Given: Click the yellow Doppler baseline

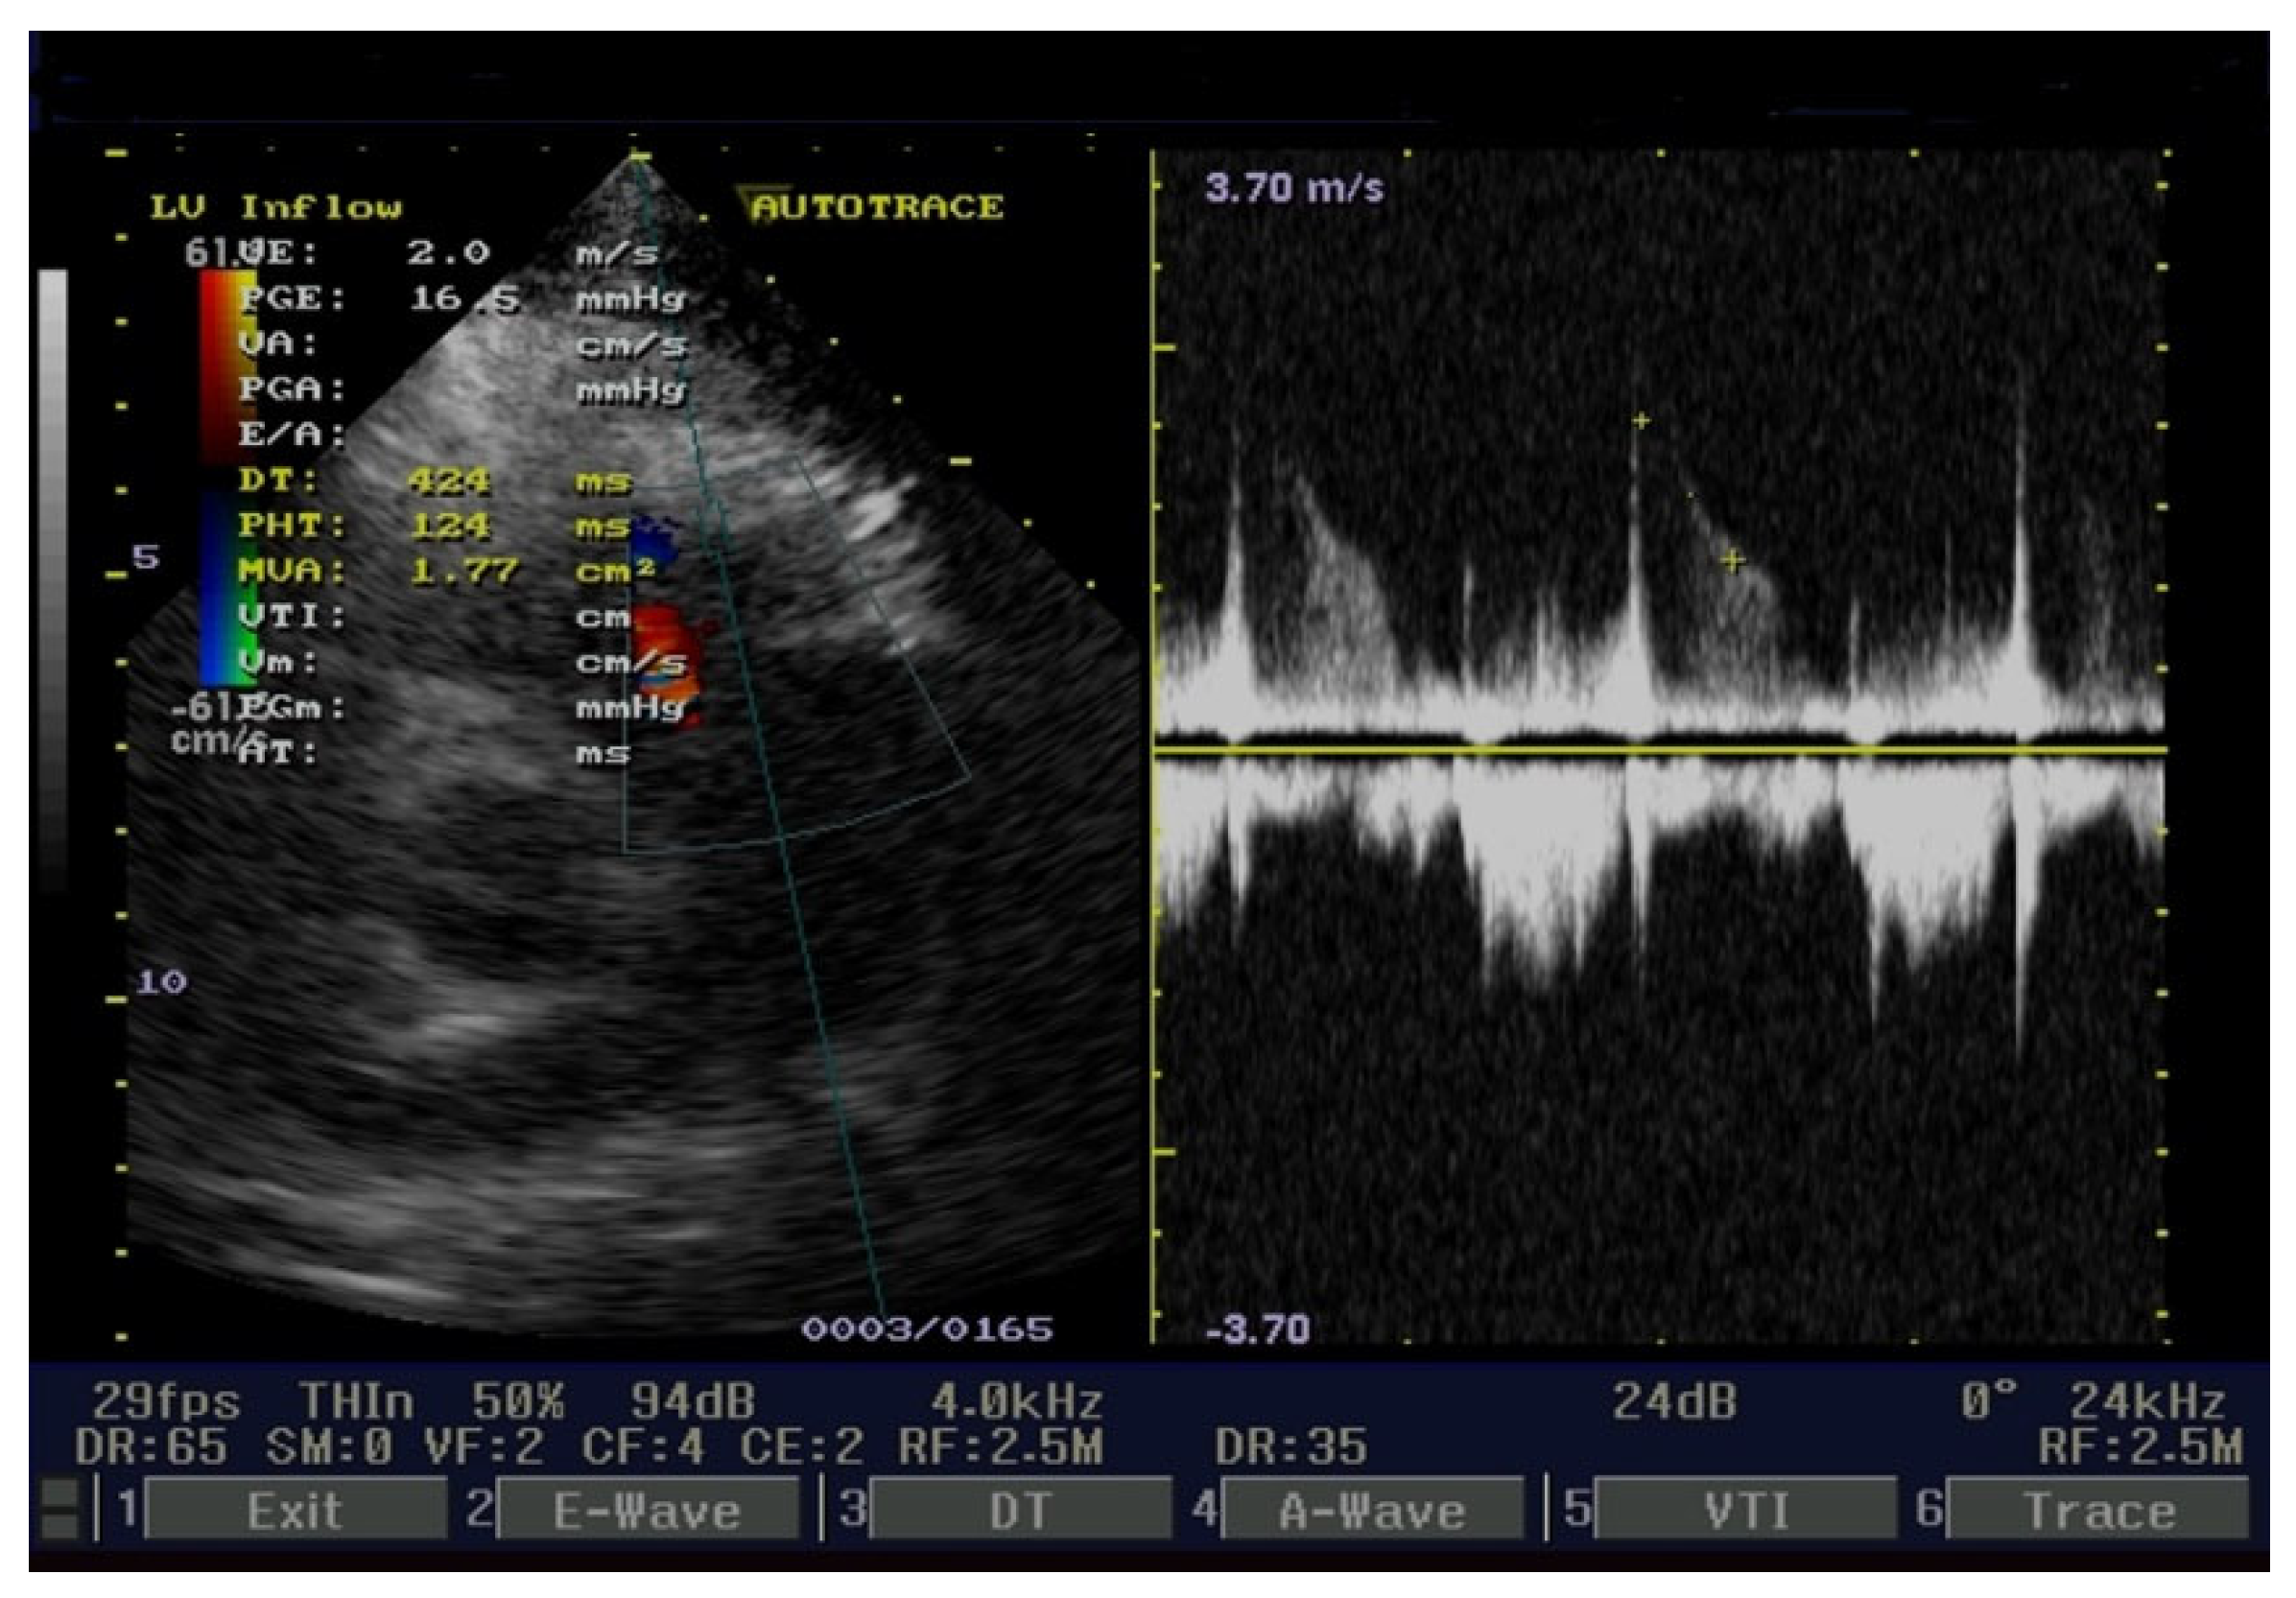Looking at the screenshot, I should coord(1660,749).
